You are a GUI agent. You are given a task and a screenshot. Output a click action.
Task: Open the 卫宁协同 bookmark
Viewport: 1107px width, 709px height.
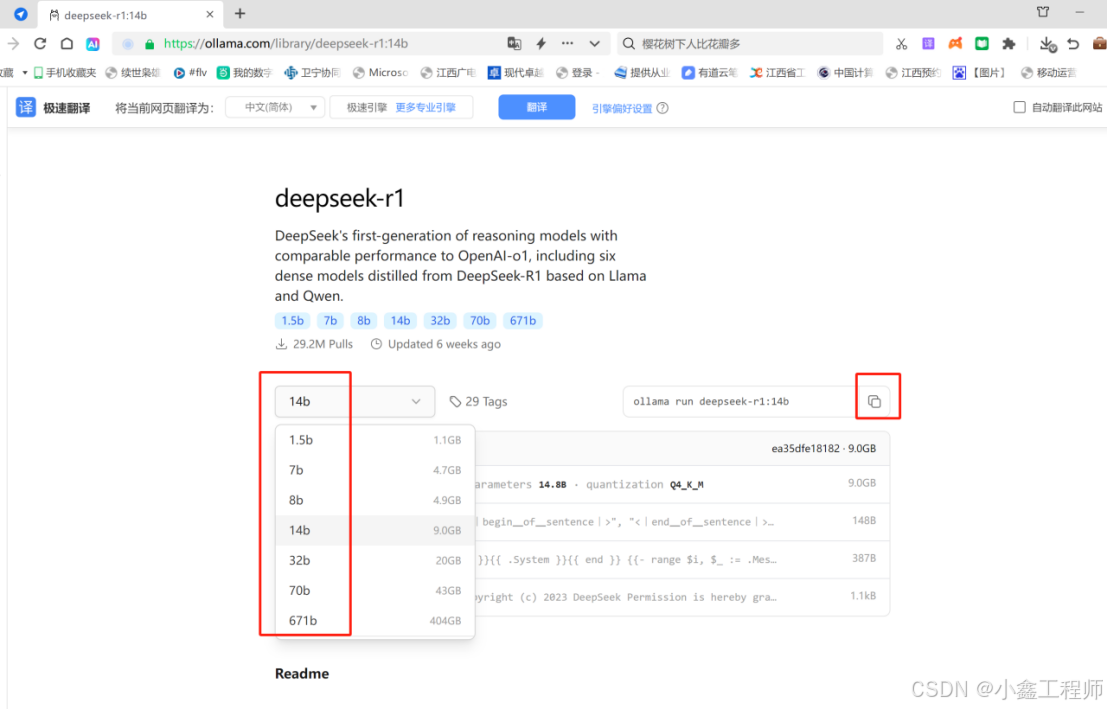pos(312,73)
